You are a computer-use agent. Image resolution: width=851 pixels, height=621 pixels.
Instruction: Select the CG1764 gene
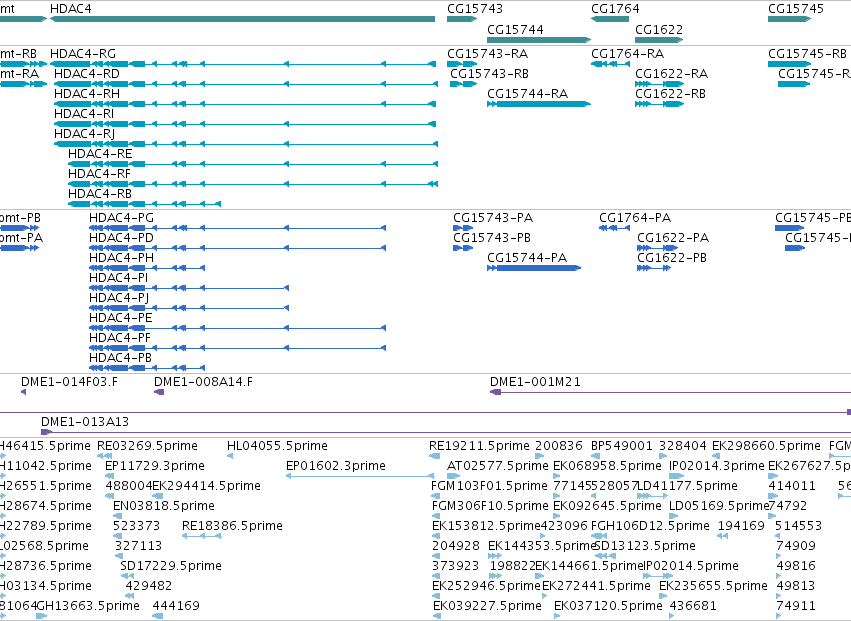(x=610, y=19)
